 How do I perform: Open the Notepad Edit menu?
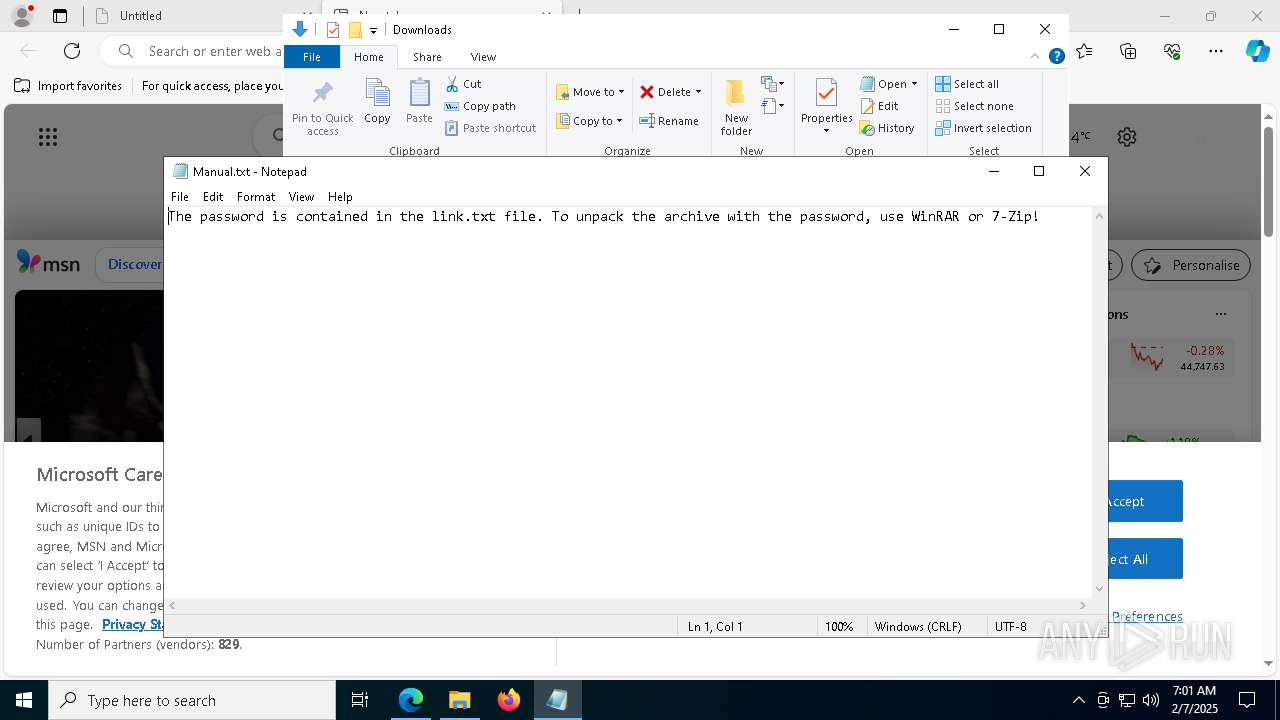point(213,197)
